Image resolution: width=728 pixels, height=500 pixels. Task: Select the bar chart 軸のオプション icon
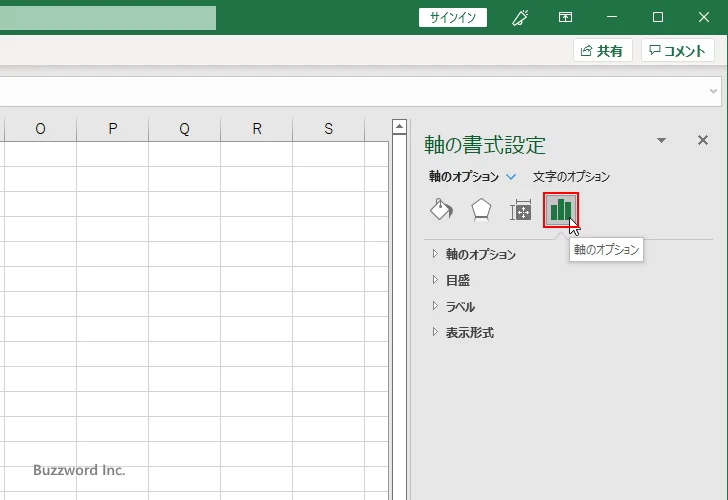coord(561,209)
